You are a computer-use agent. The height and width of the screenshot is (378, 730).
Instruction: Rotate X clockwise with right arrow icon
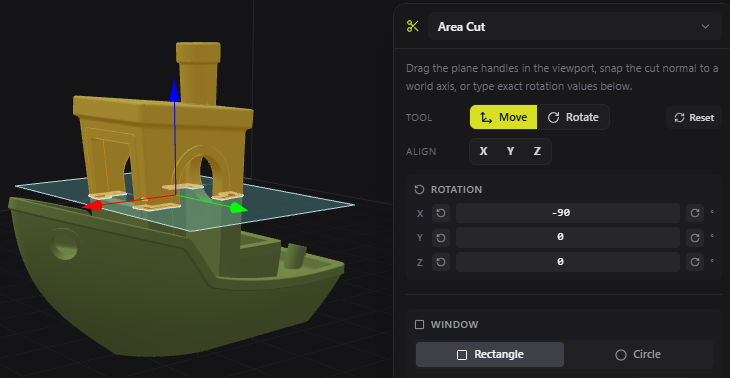tap(695, 213)
